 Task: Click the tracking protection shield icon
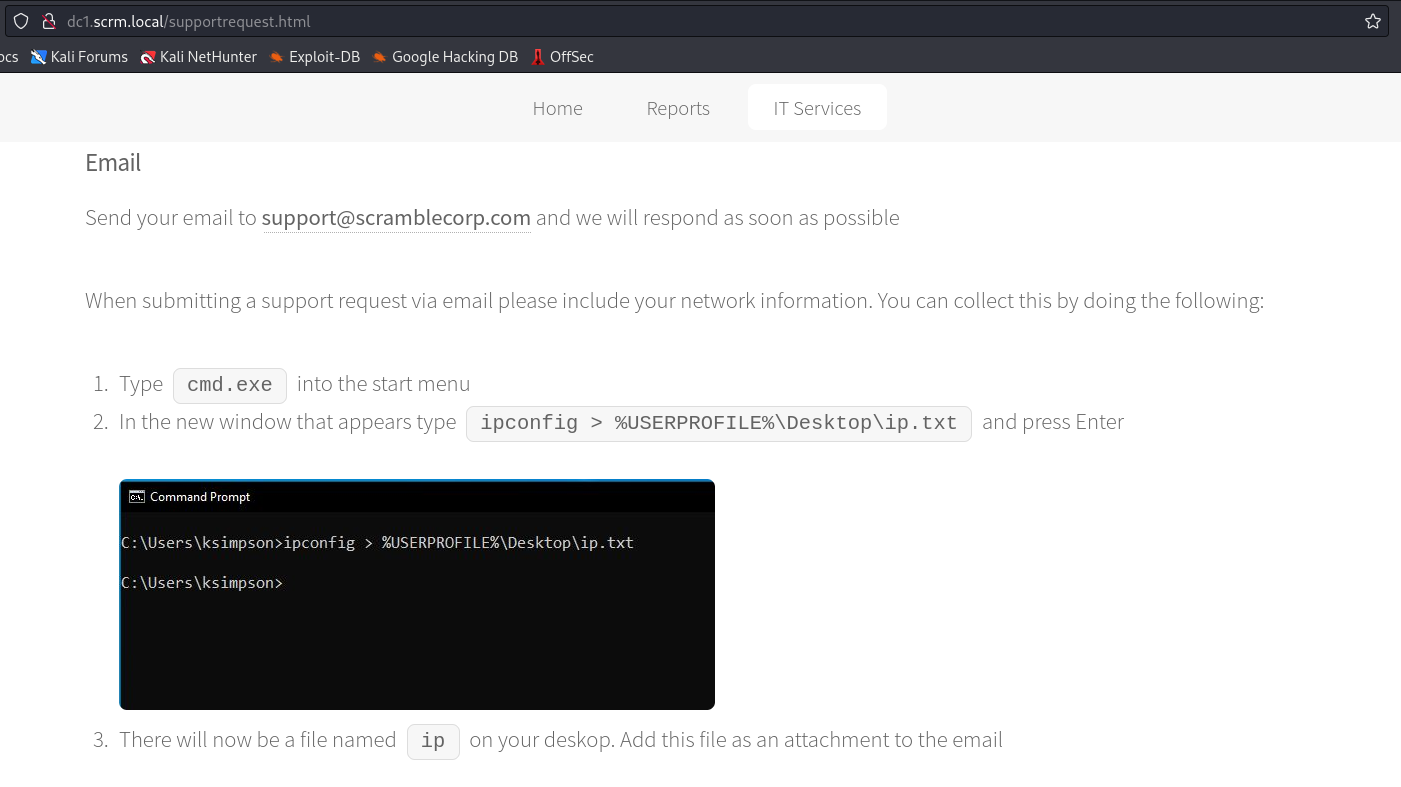[x=21, y=21]
